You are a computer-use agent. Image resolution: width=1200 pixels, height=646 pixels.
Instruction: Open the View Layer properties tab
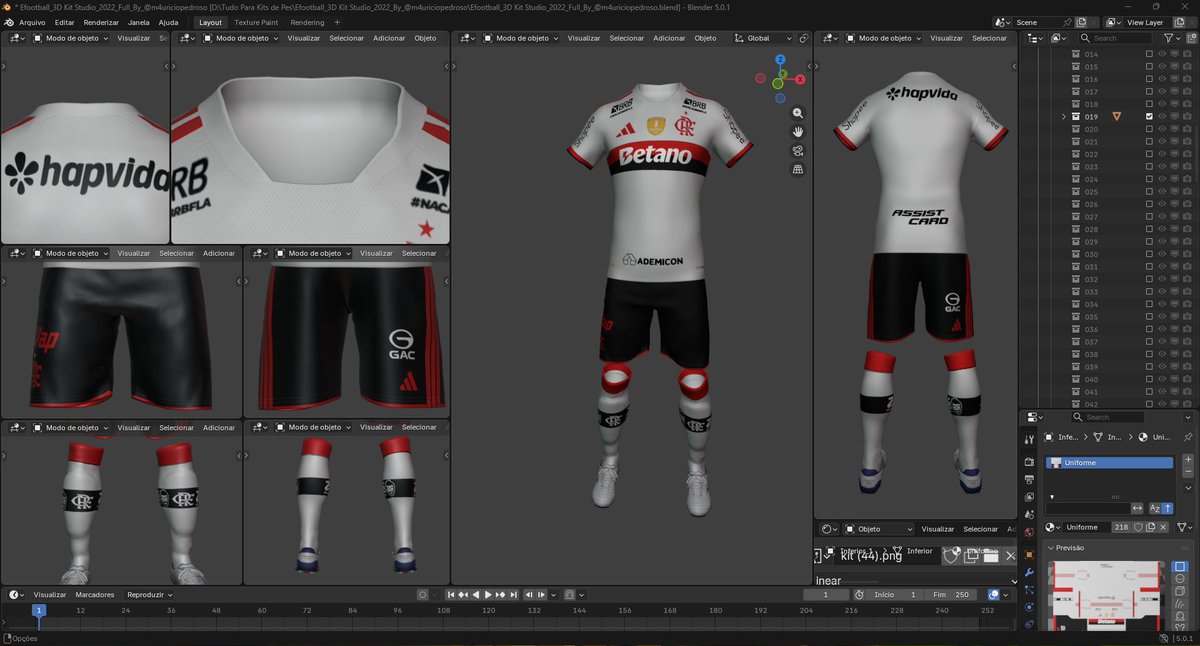click(x=1029, y=497)
